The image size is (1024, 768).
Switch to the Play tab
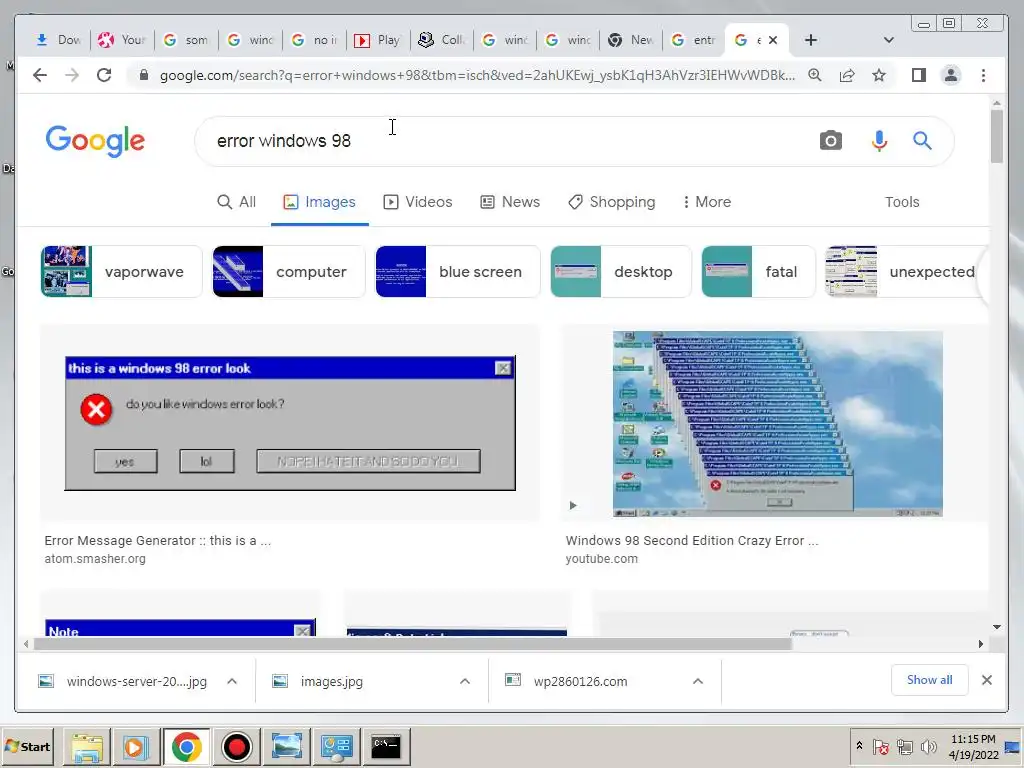coord(378,40)
